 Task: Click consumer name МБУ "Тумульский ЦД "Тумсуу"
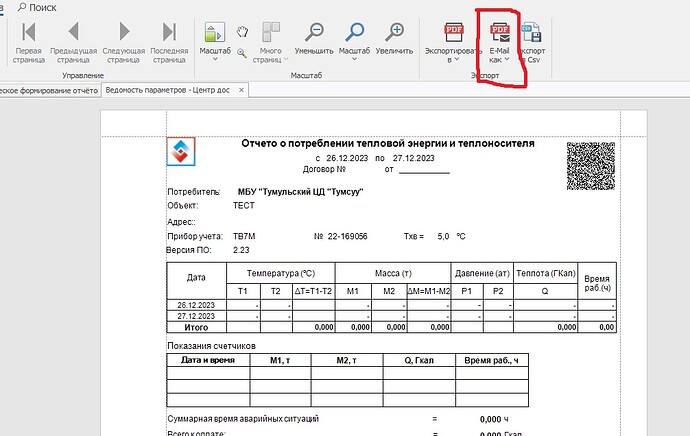301,192
